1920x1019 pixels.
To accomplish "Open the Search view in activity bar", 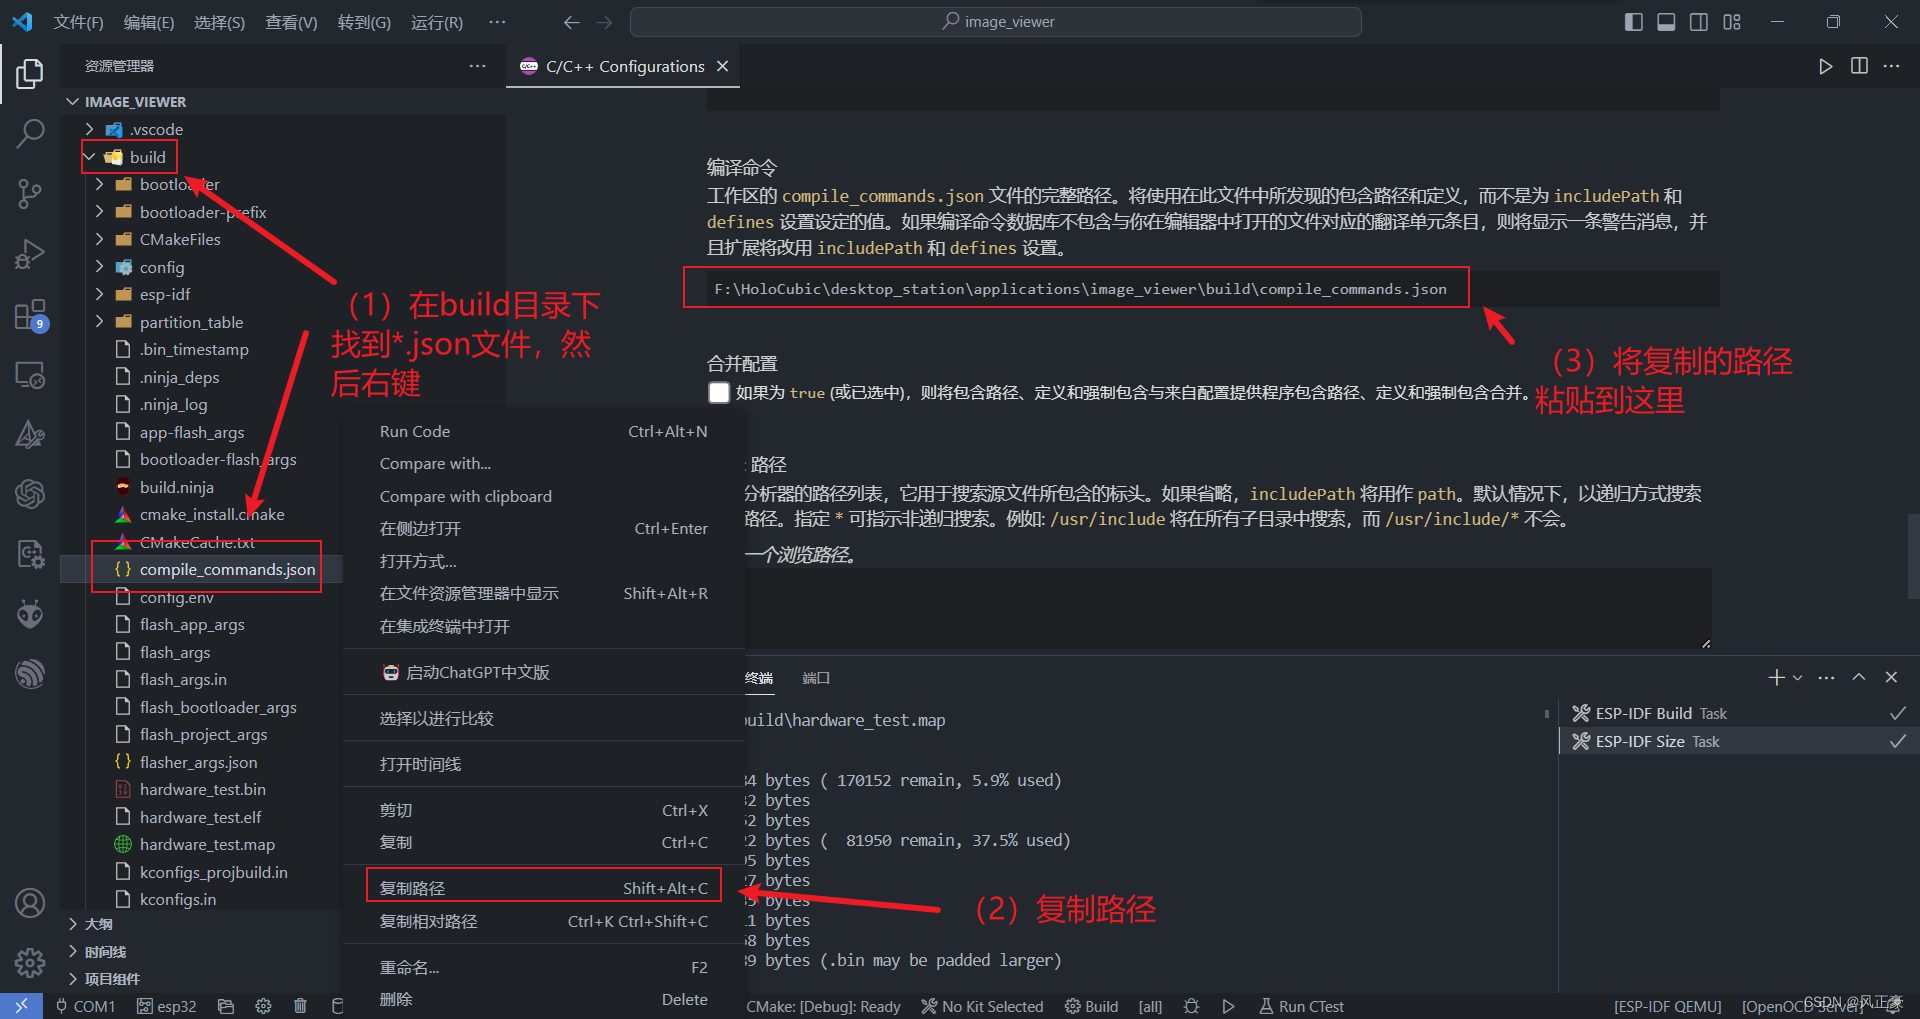I will point(30,133).
